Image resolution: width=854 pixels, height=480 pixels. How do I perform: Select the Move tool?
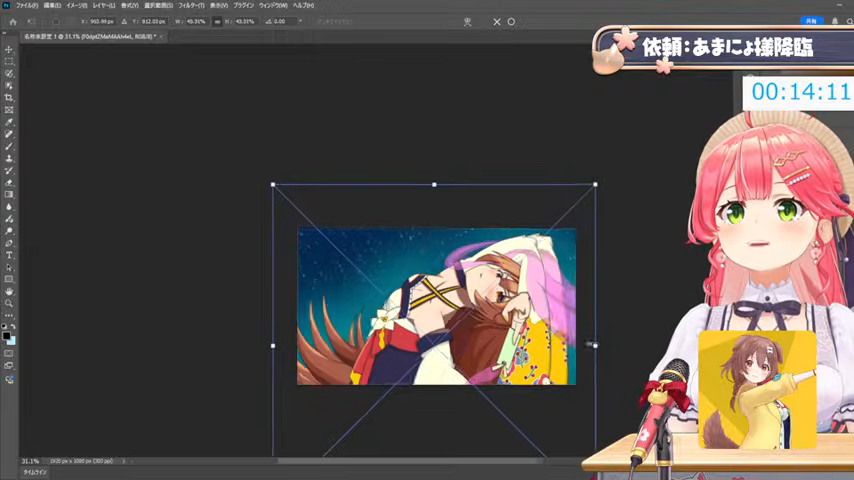point(9,50)
